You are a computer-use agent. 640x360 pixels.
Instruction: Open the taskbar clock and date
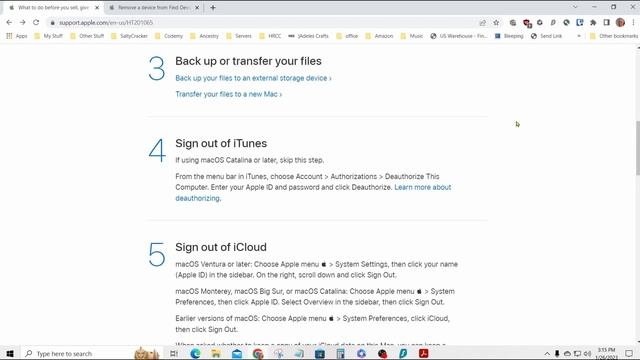tap(607, 354)
